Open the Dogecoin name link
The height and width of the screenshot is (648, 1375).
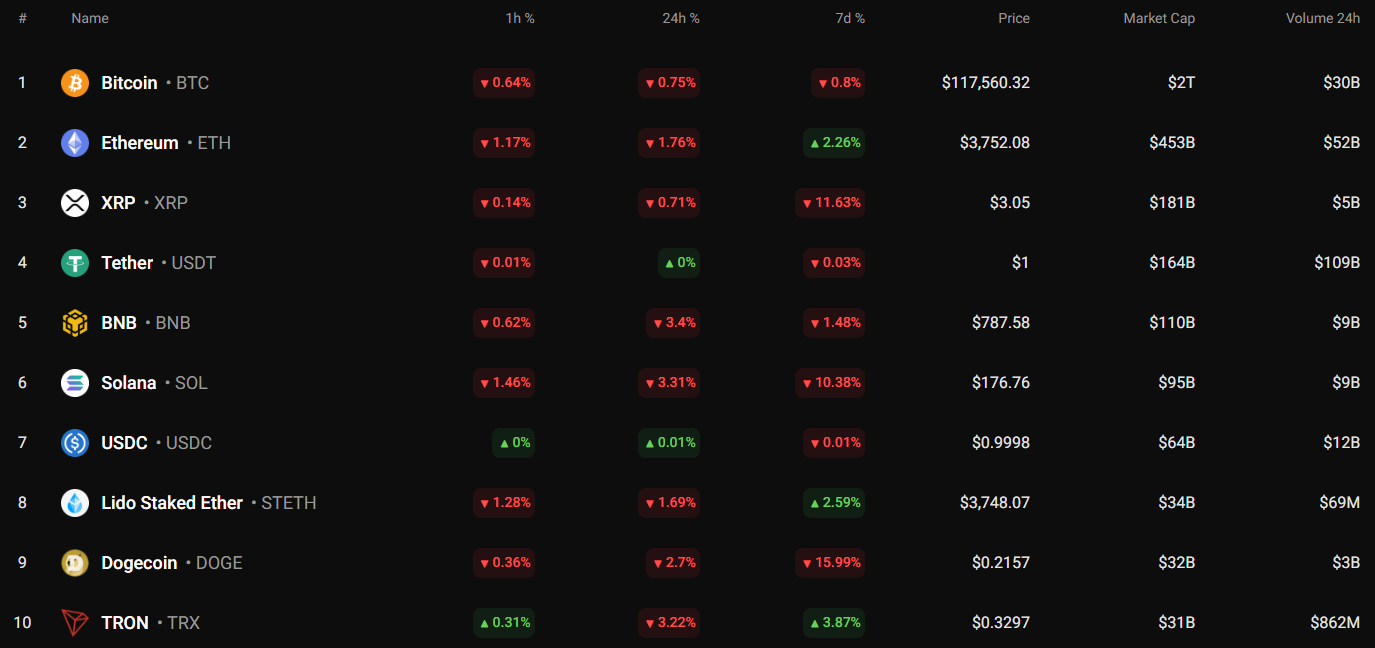(139, 563)
